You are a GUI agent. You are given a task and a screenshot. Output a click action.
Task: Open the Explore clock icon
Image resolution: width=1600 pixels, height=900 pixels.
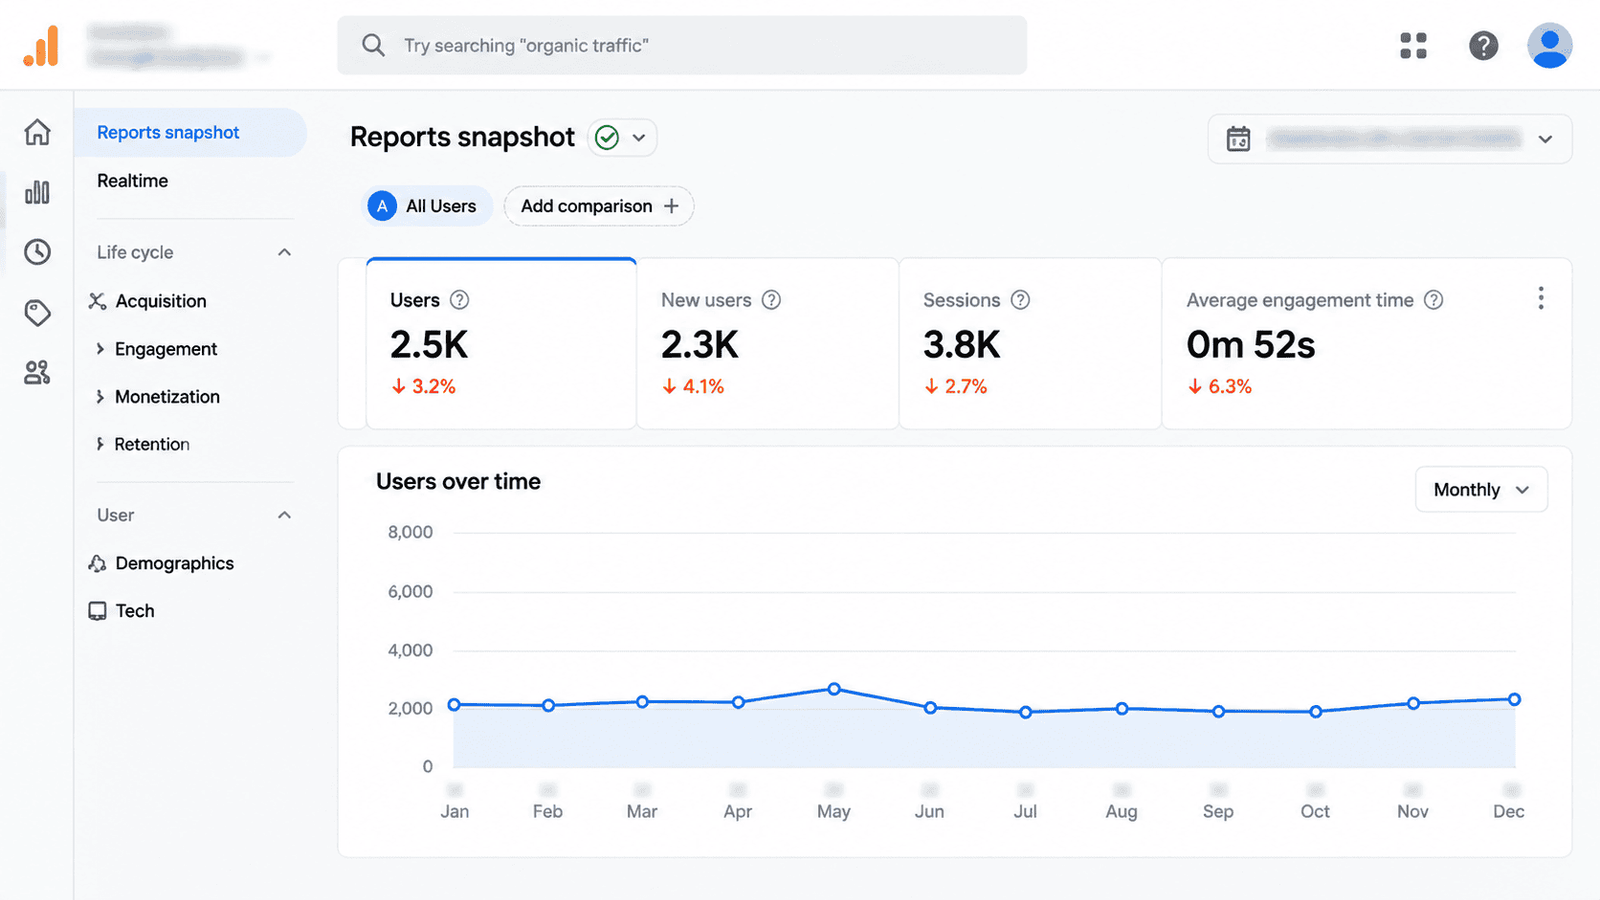coord(37,252)
